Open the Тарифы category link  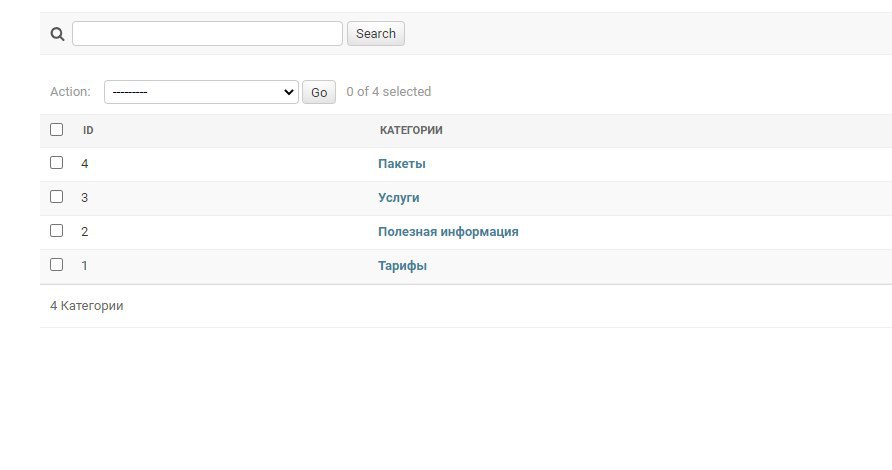click(x=402, y=266)
